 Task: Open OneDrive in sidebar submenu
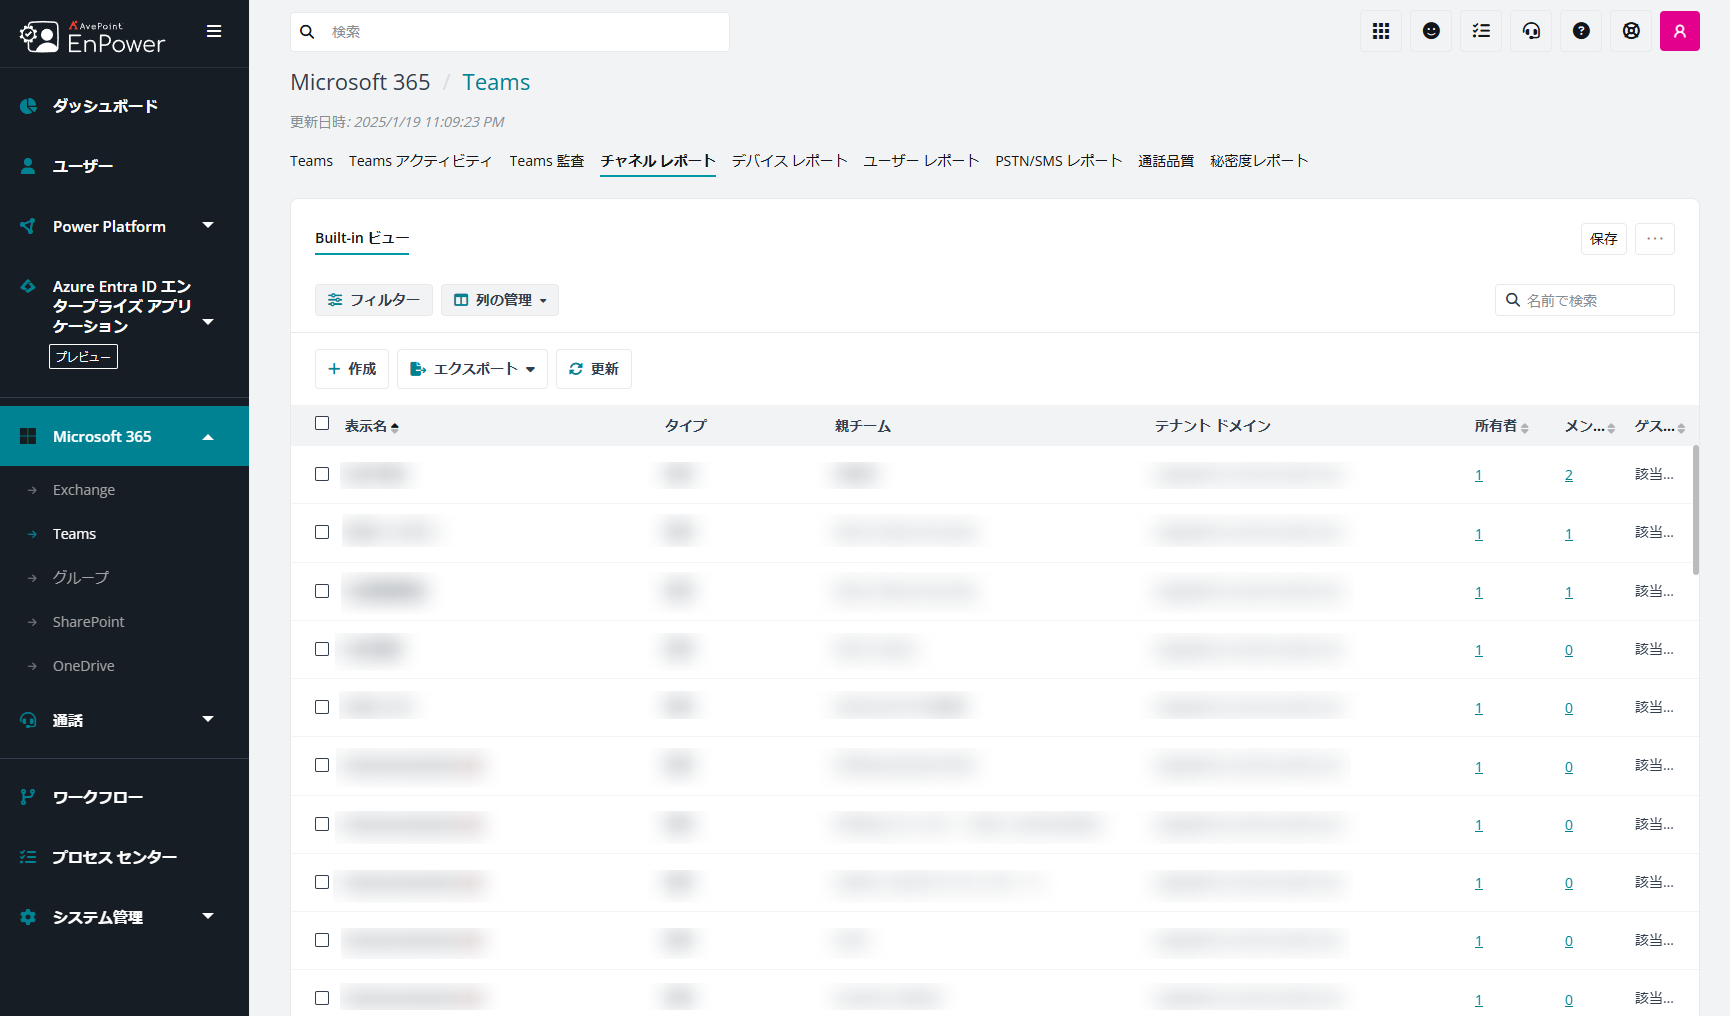click(84, 666)
